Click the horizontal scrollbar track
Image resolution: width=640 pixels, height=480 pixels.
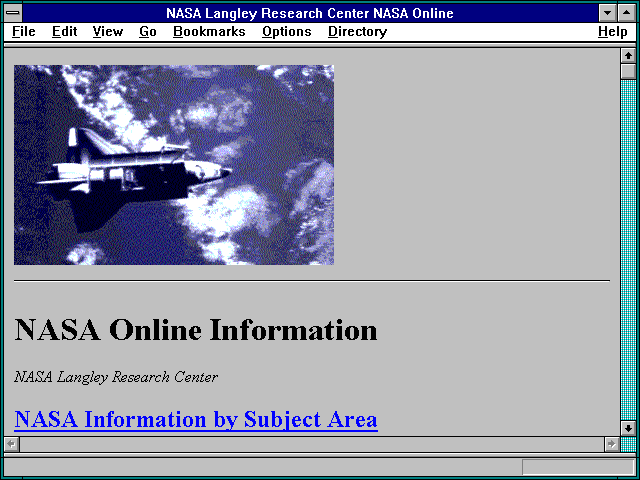point(311,444)
